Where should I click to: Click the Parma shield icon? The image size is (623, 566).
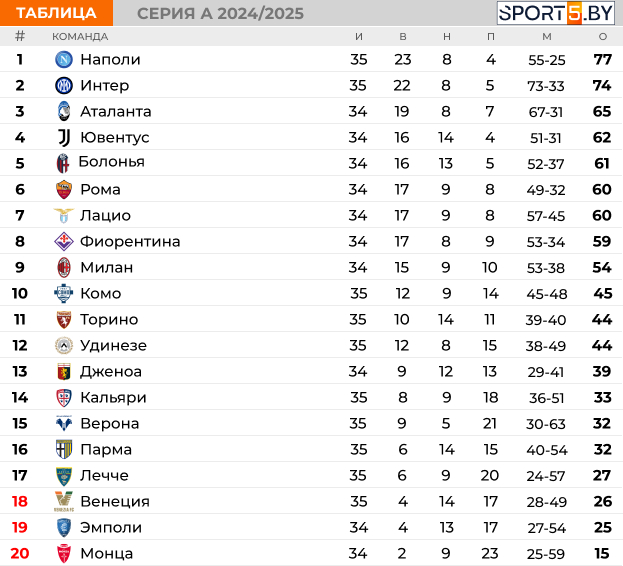[x=64, y=449]
